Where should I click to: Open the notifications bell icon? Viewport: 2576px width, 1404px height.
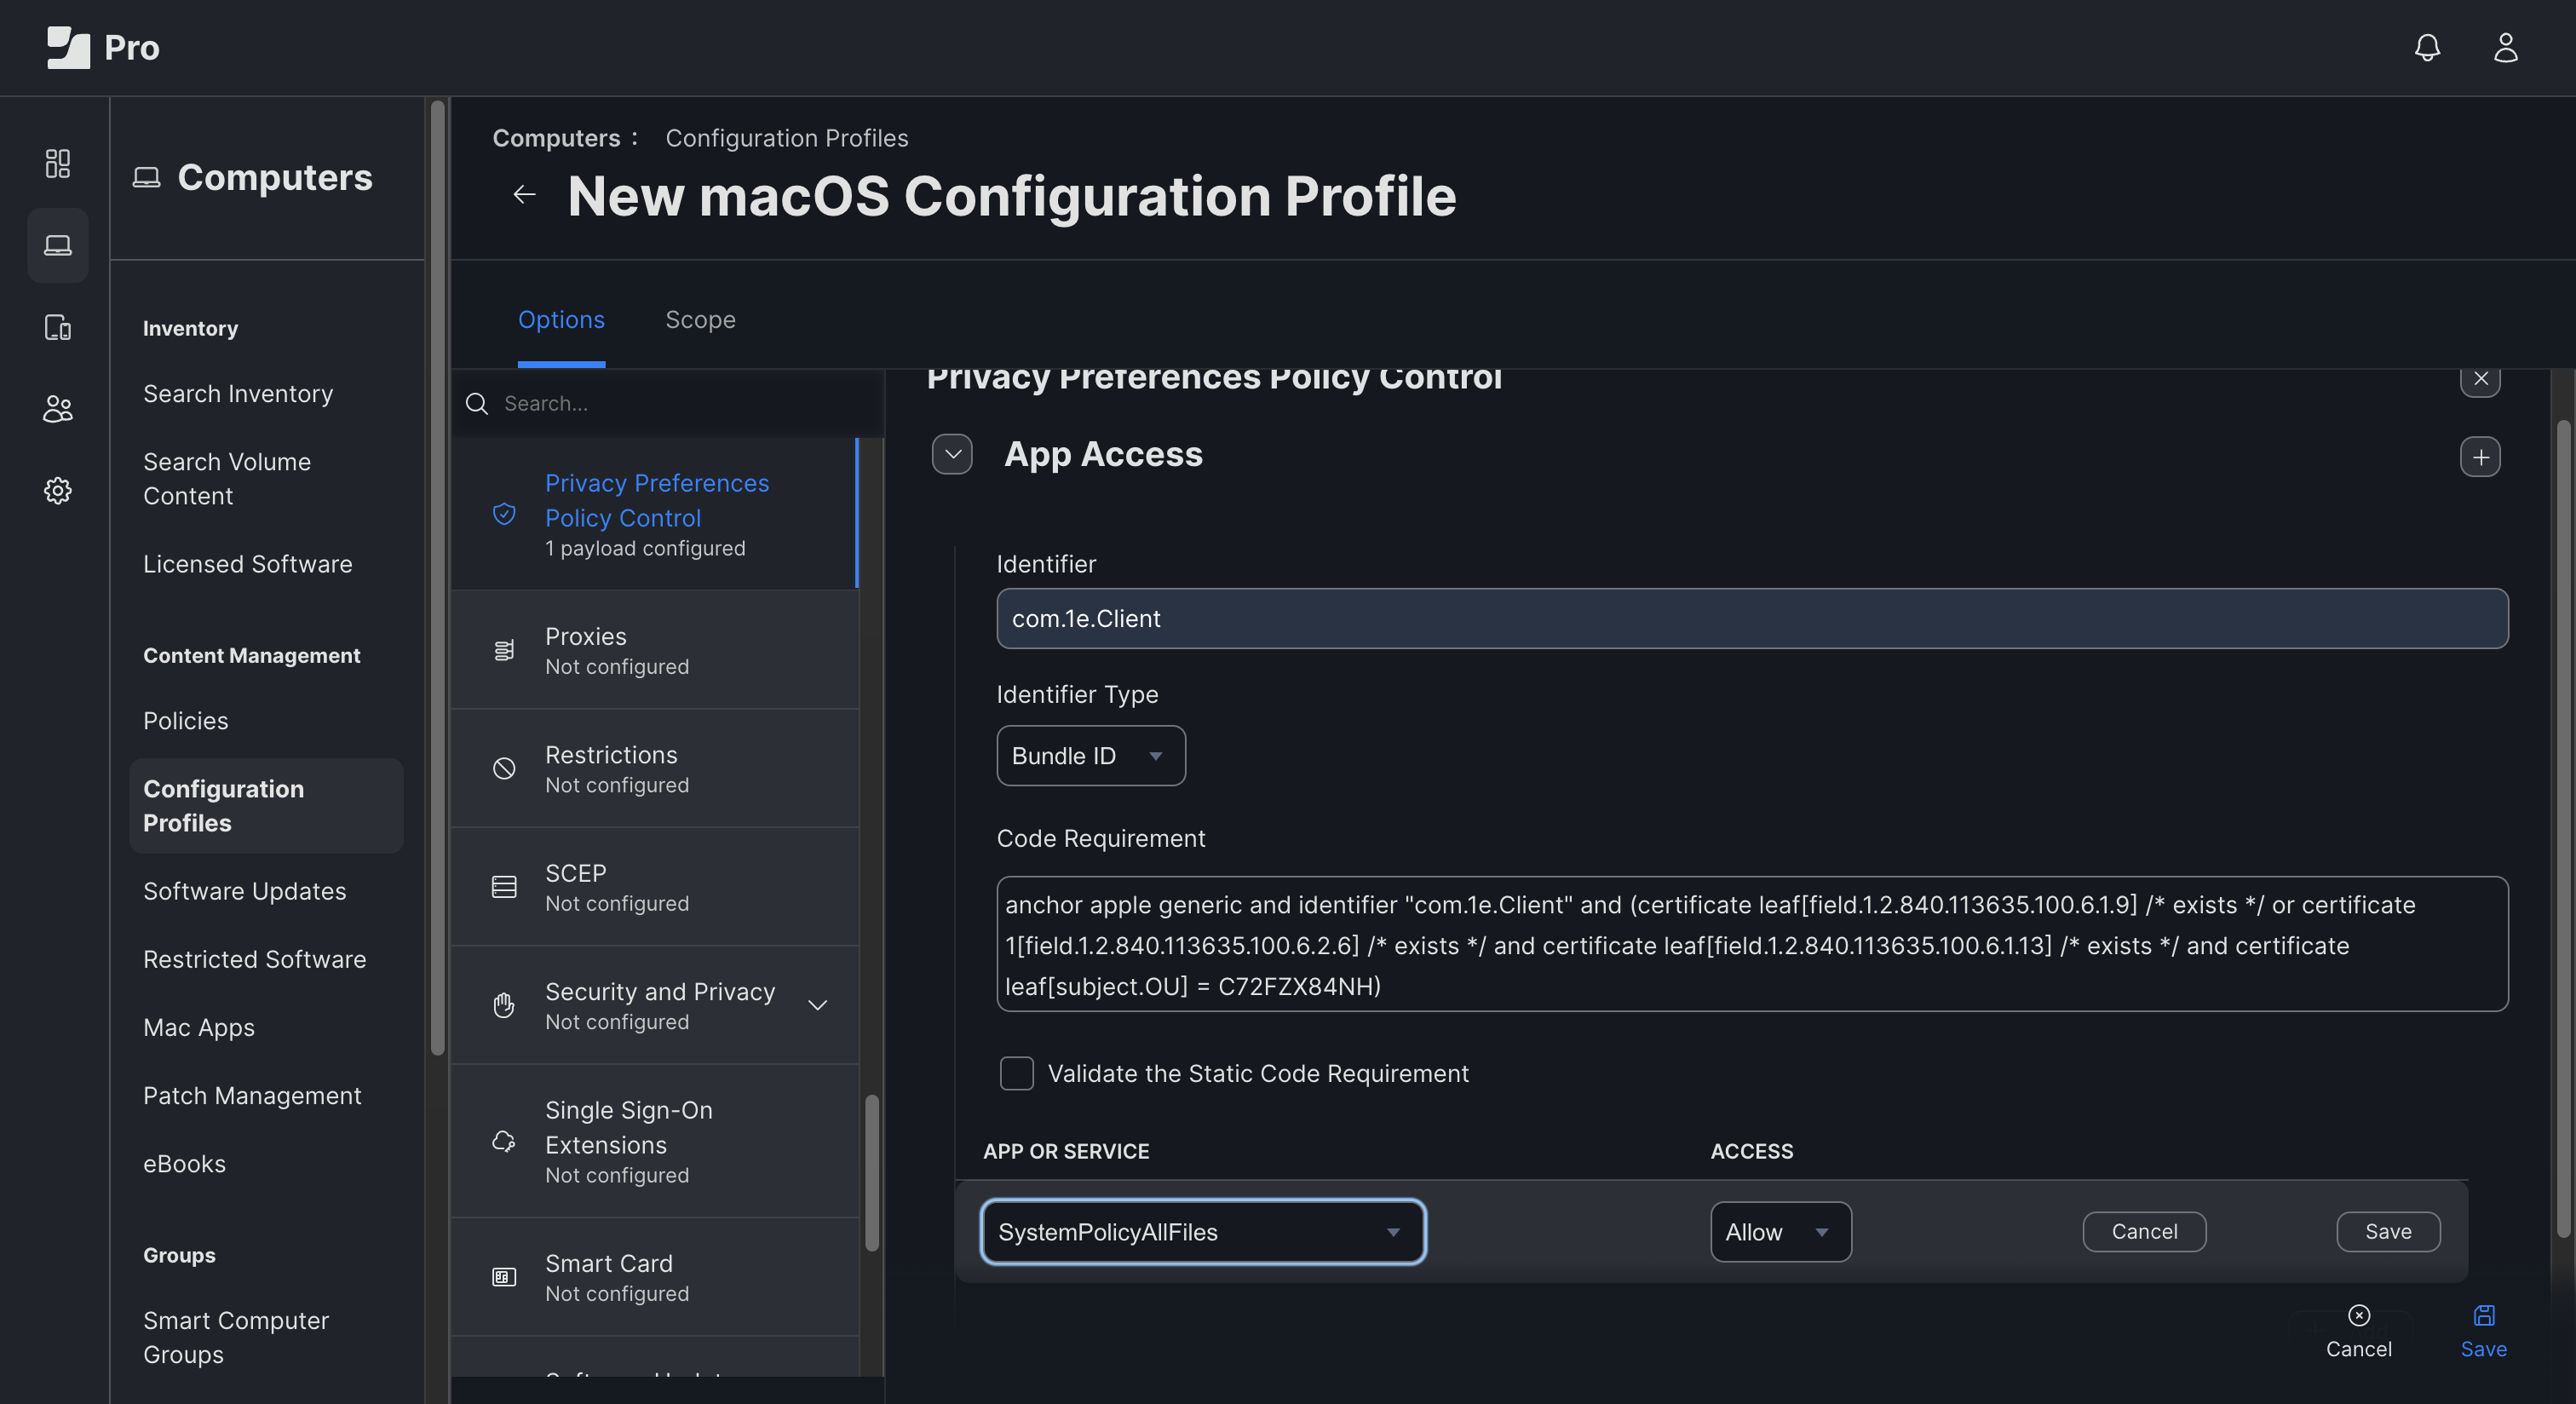click(2427, 47)
